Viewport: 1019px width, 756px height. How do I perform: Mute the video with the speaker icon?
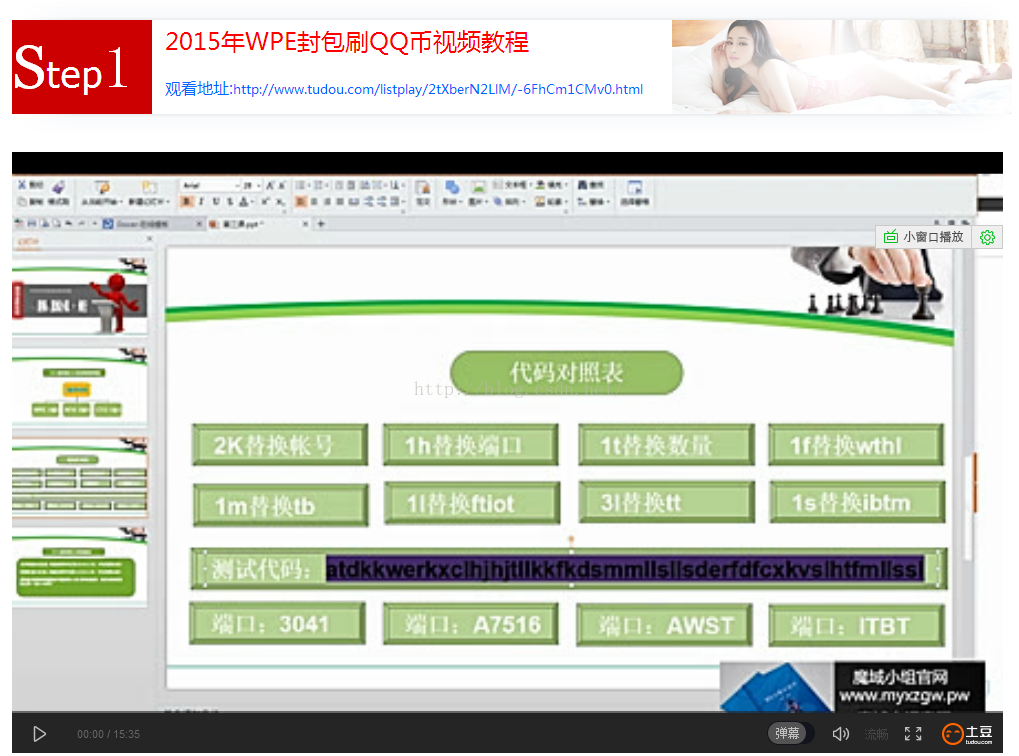click(x=840, y=734)
